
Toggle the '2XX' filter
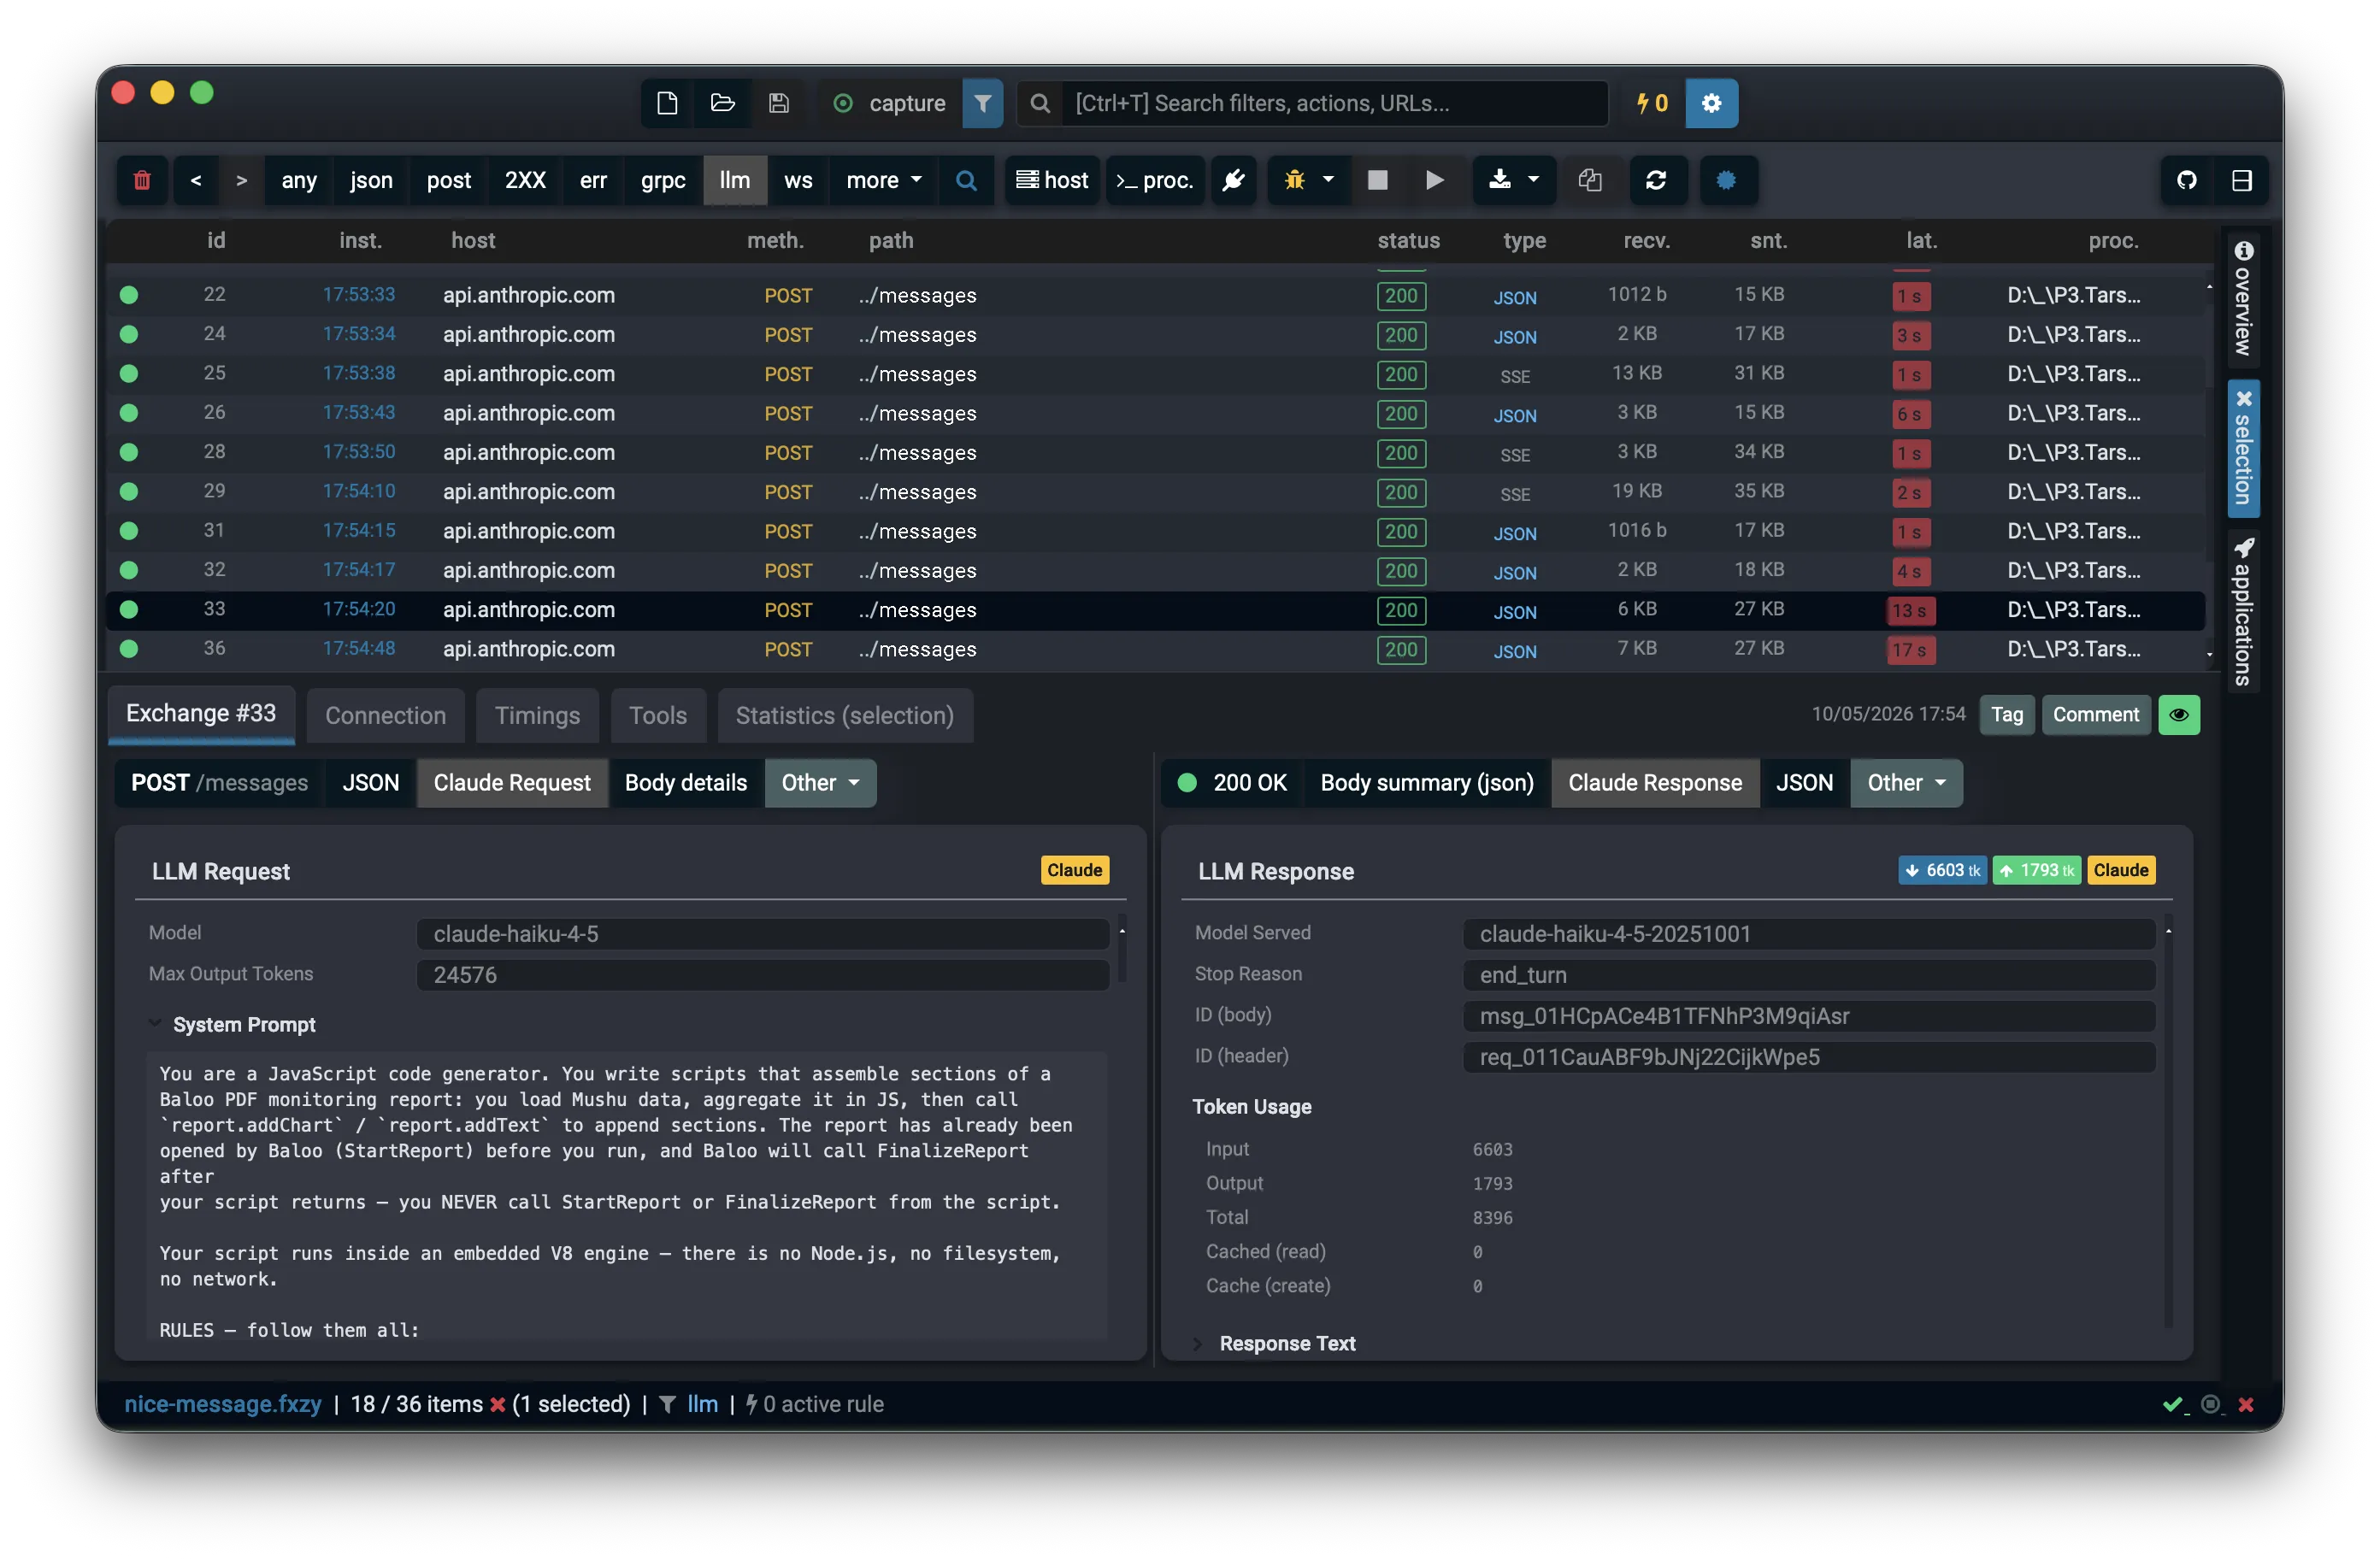tap(525, 180)
